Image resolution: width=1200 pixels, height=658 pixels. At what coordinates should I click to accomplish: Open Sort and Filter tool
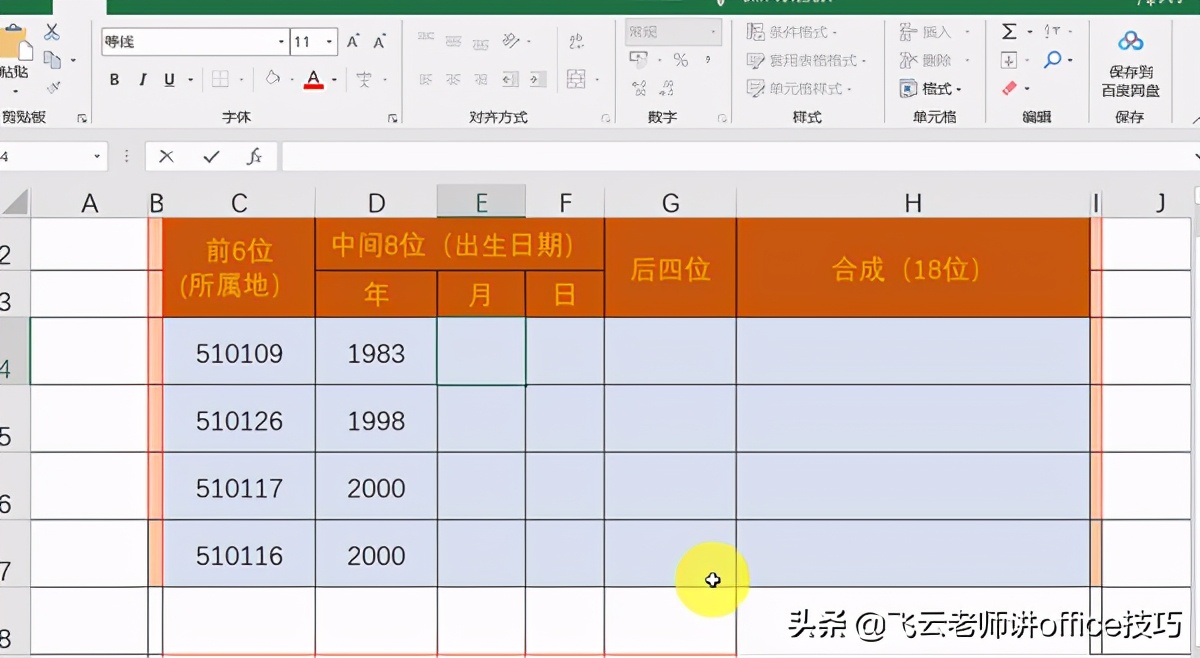[x=1052, y=32]
